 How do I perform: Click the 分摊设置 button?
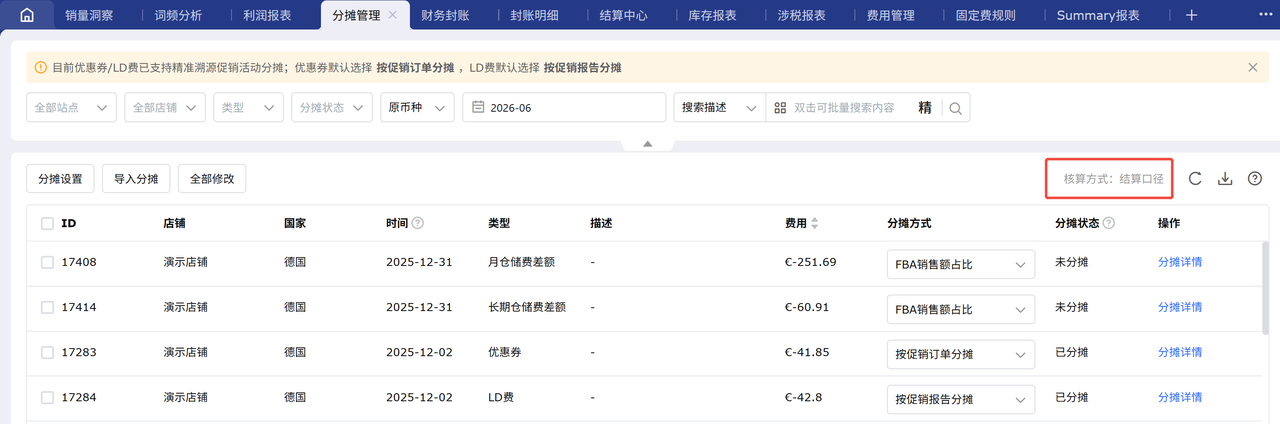[x=60, y=179]
